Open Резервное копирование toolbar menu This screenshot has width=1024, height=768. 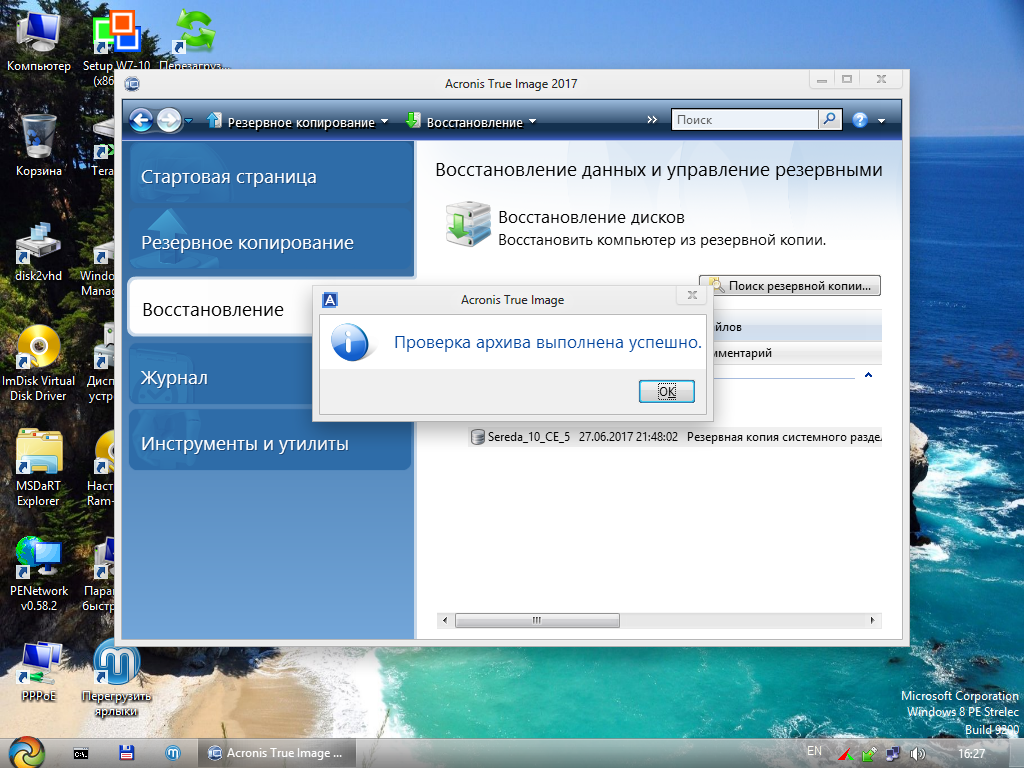tap(298, 121)
